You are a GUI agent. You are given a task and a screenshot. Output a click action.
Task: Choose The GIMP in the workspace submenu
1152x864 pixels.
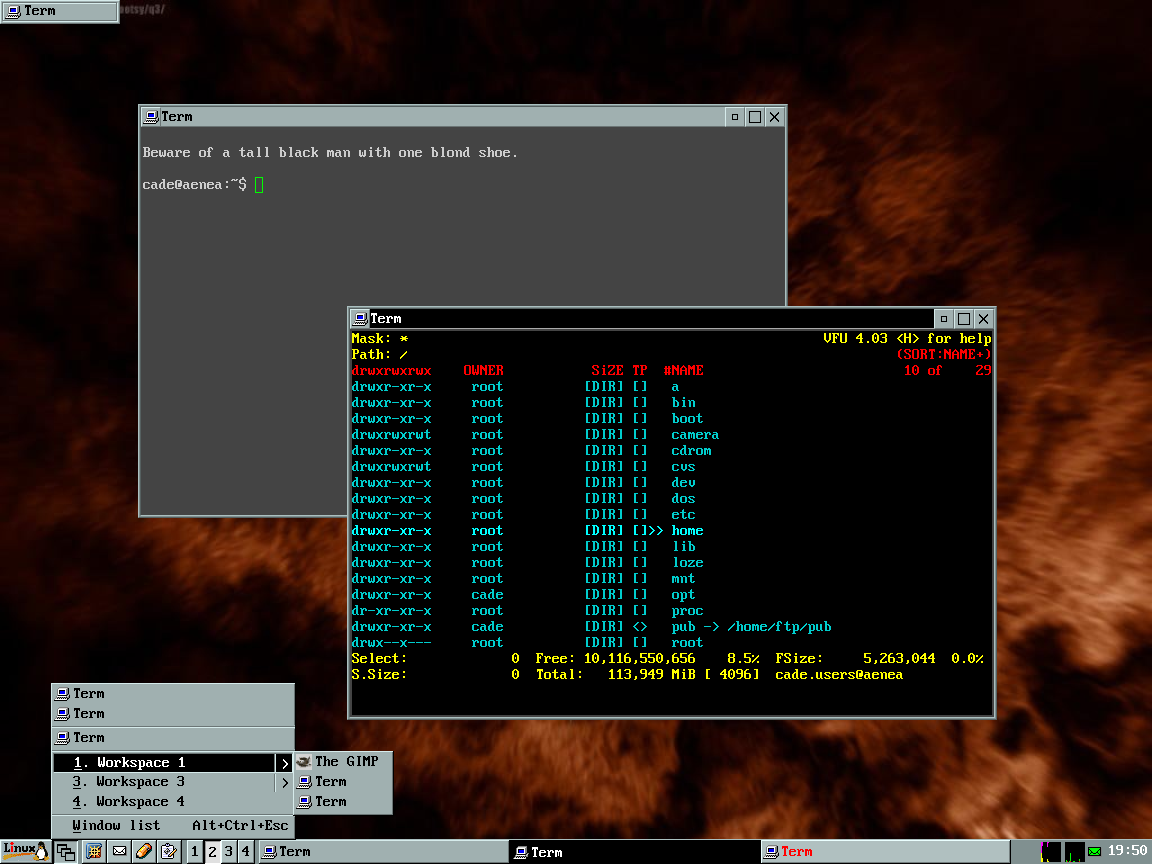pos(343,762)
